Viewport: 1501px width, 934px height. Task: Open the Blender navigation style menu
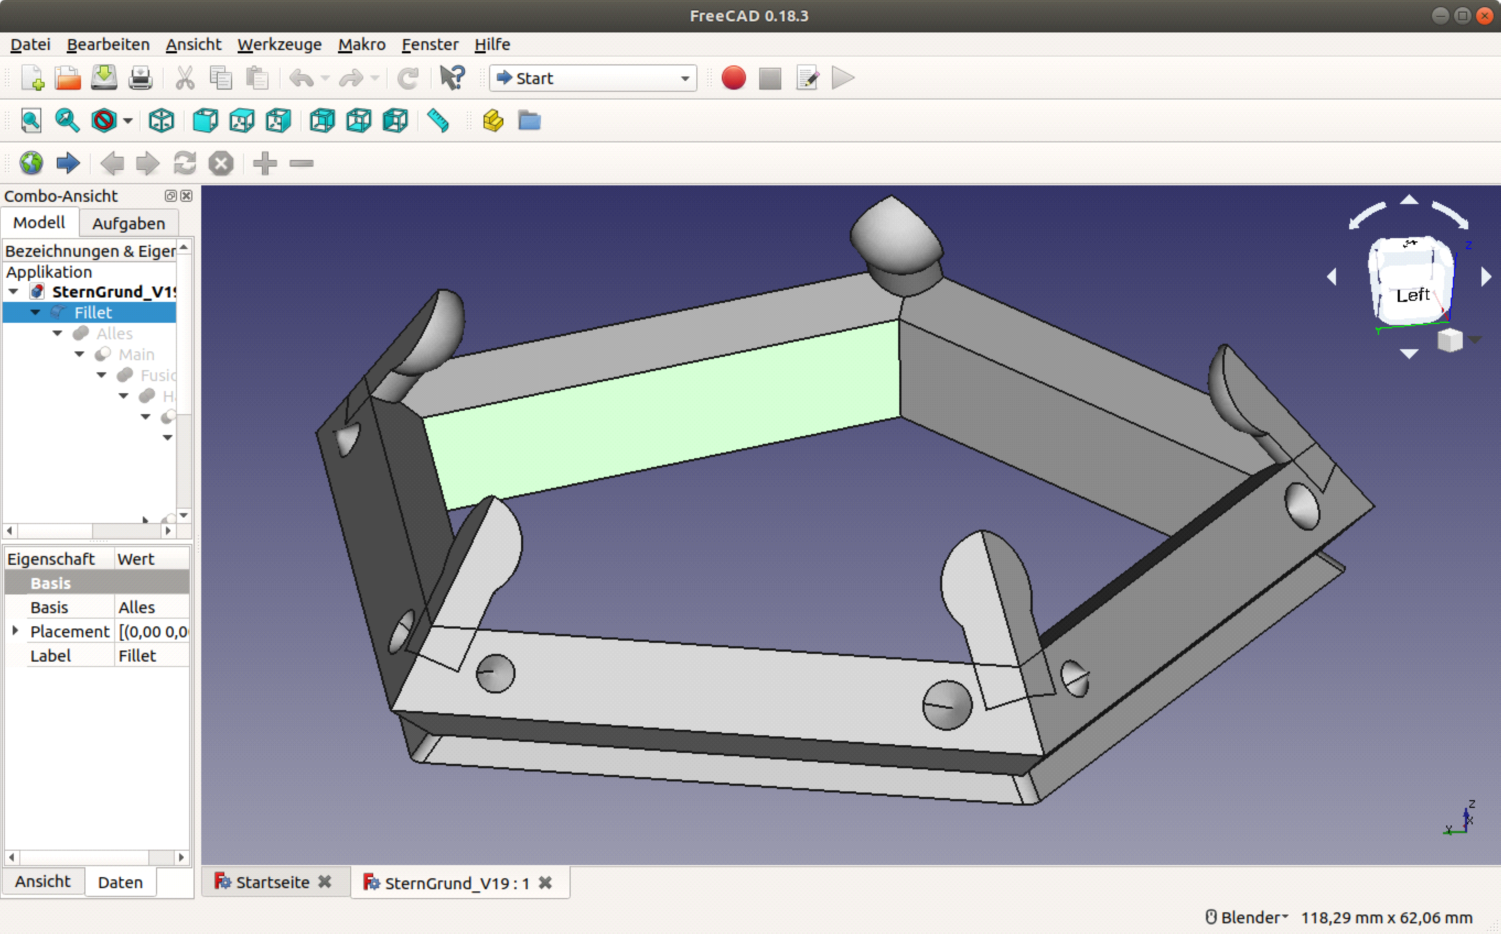coord(1247,917)
